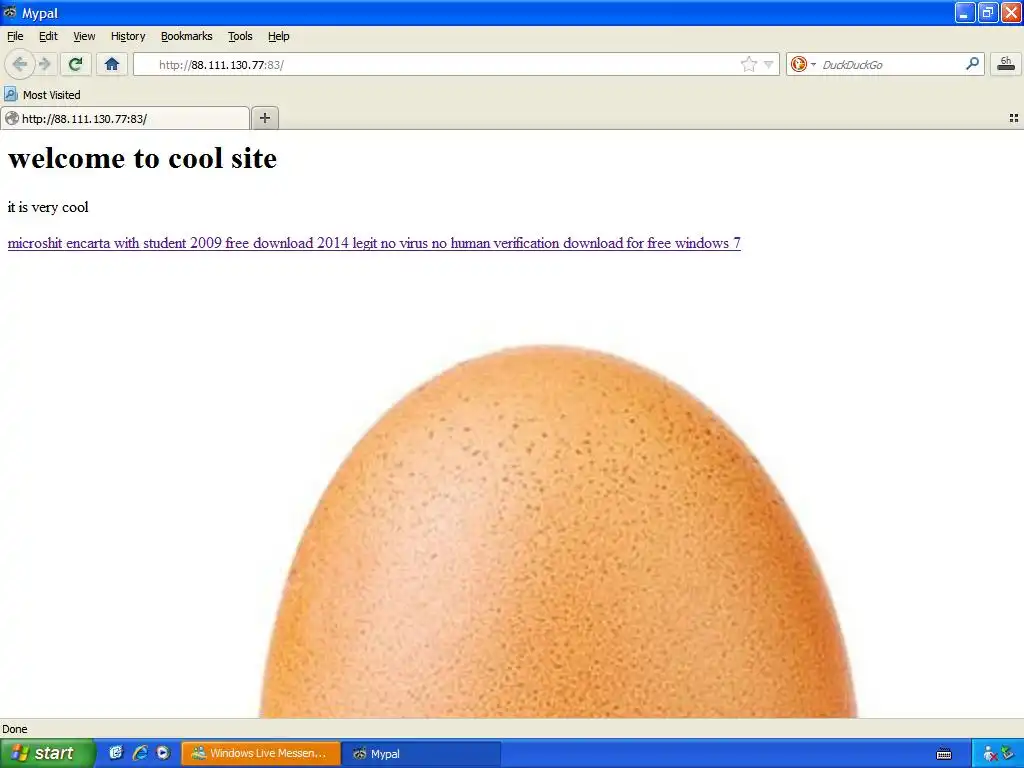
Task: Open the 6h downloads toolbar button
Action: click(x=1006, y=64)
